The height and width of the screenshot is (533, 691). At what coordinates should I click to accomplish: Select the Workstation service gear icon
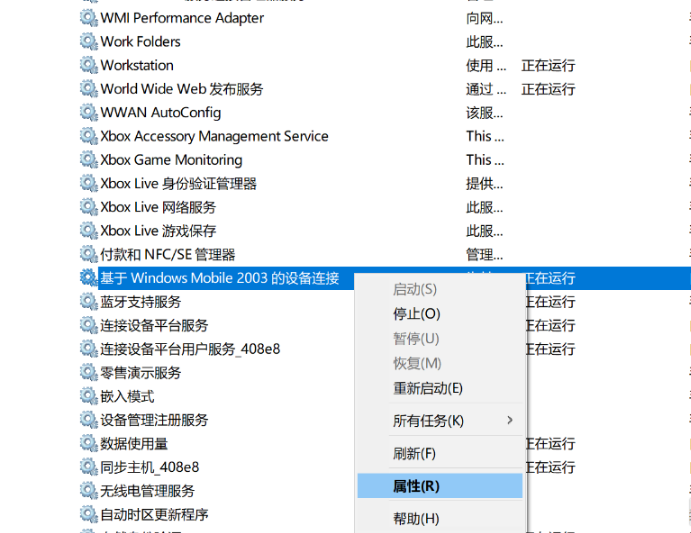point(89,65)
